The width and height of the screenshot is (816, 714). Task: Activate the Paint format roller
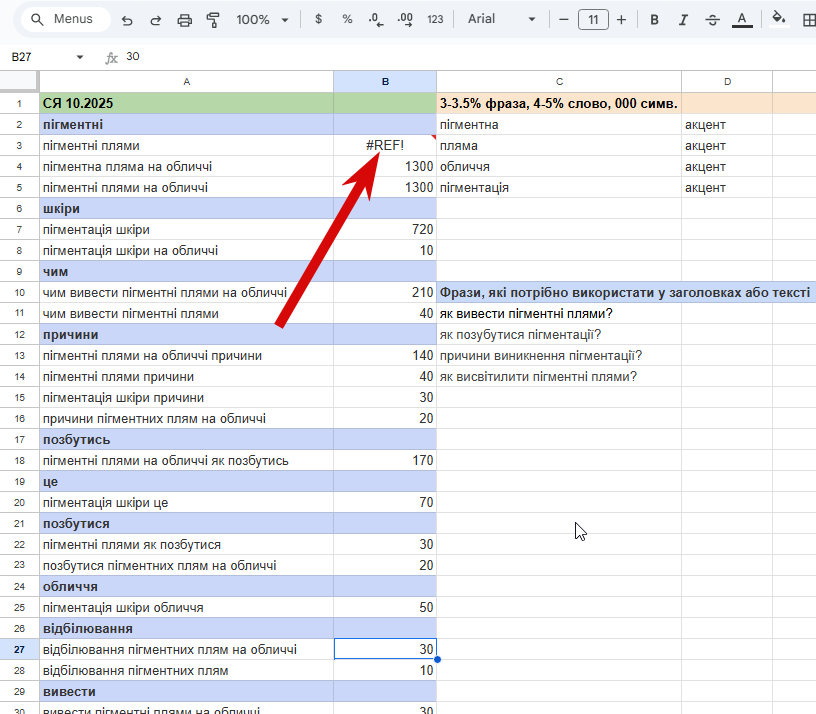pyautogui.click(x=212, y=20)
